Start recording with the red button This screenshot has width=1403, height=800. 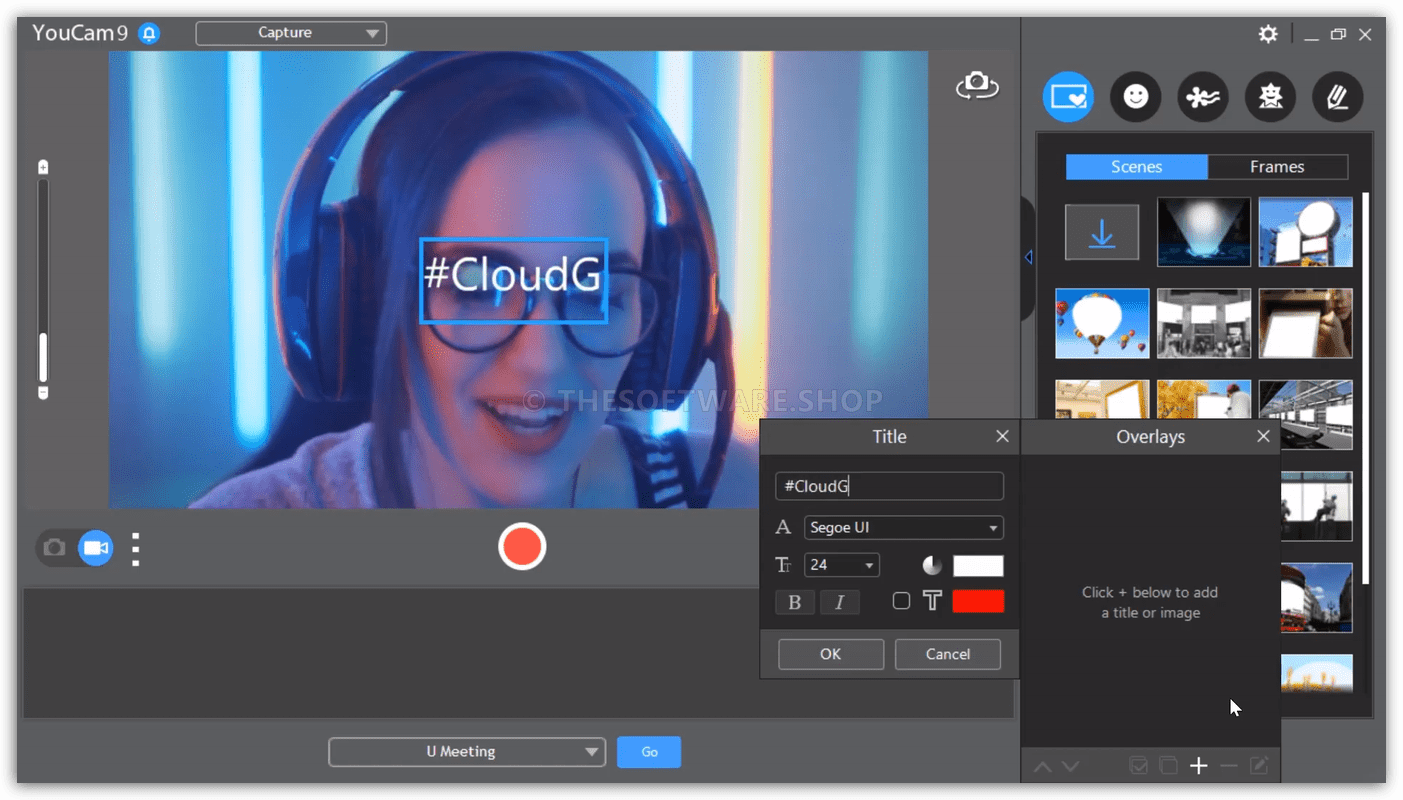tap(522, 547)
